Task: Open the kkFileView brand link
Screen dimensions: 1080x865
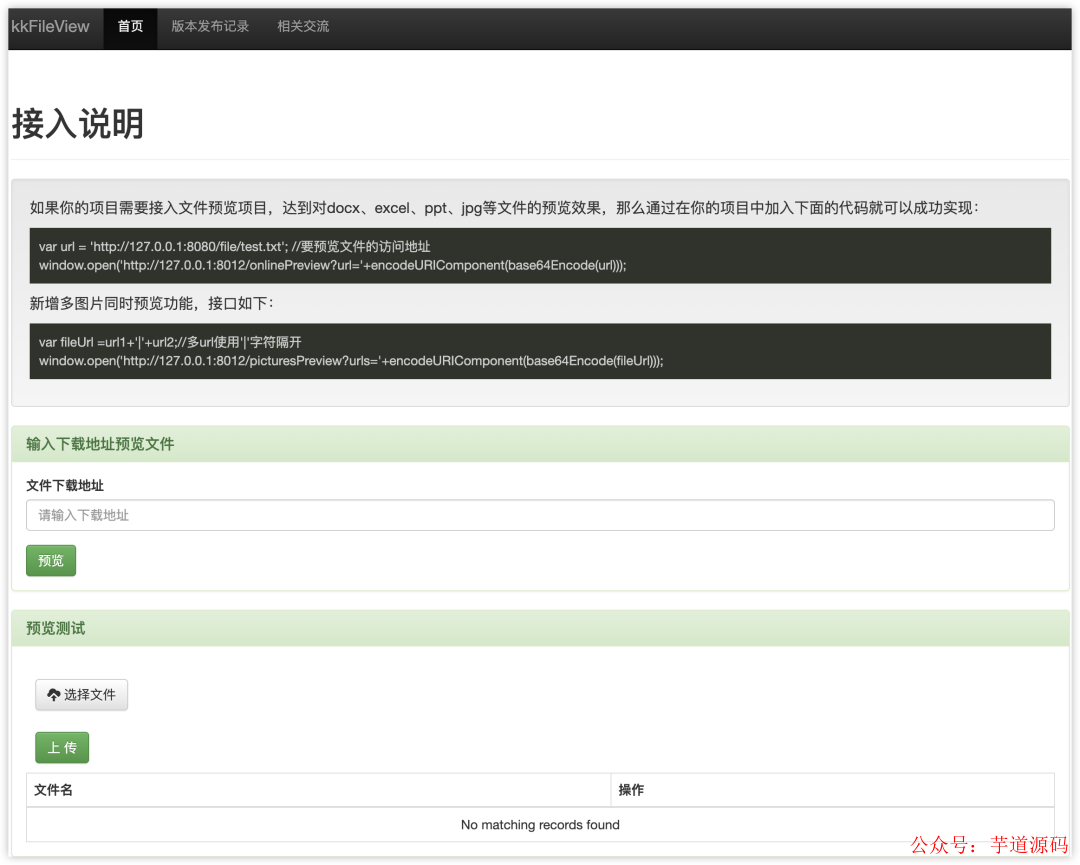Action: [x=50, y=27]
